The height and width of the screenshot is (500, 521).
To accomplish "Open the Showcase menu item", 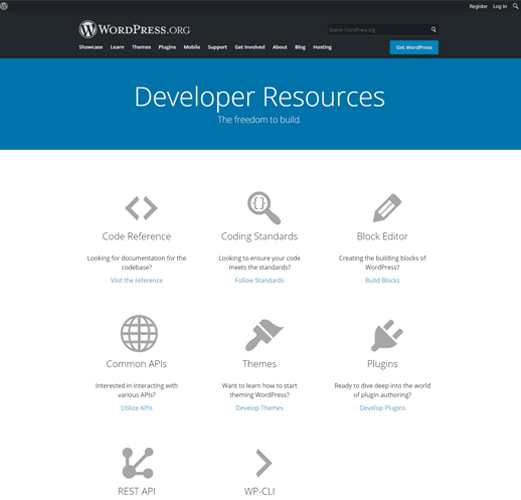I will coord(91,47).
